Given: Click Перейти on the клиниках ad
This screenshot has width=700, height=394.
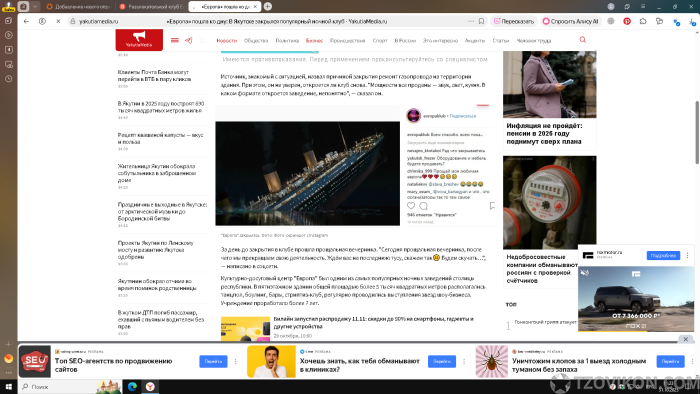Looking at the screenshot, I should point(442,361).
